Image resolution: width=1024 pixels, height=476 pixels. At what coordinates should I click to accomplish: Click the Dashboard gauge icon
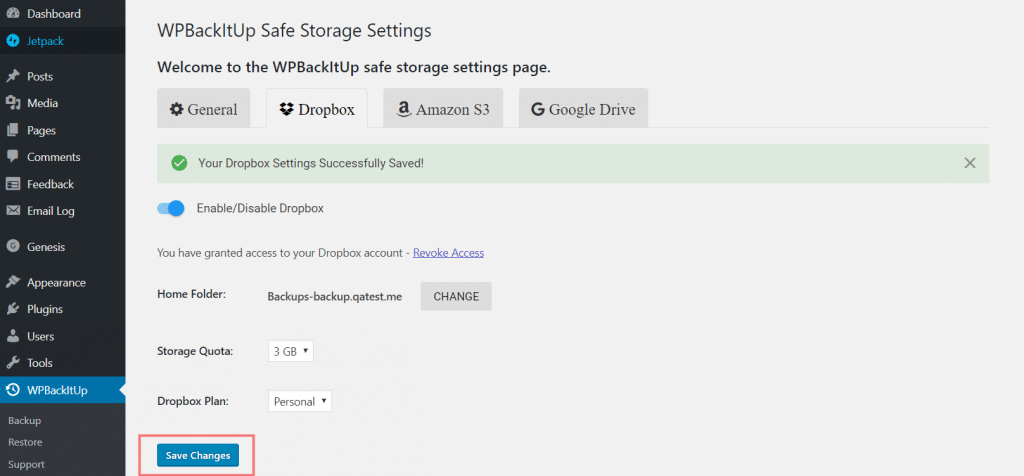point(12,14)
